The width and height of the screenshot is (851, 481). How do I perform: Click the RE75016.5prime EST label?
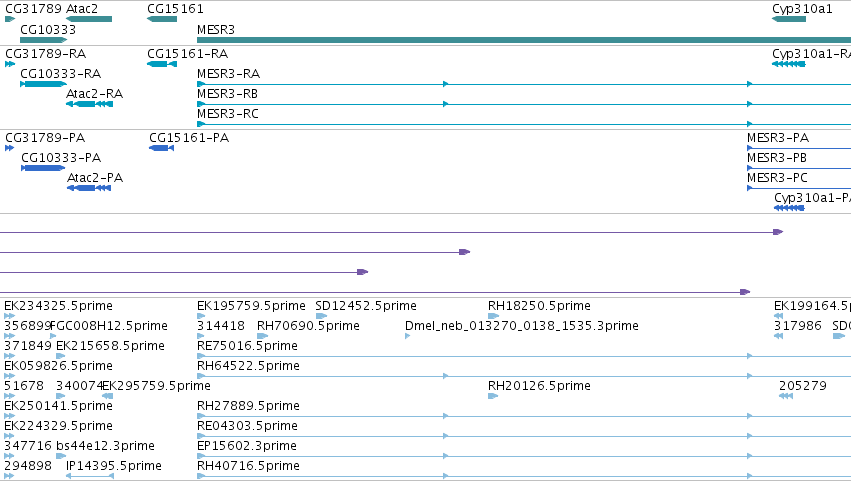point(247,346)
